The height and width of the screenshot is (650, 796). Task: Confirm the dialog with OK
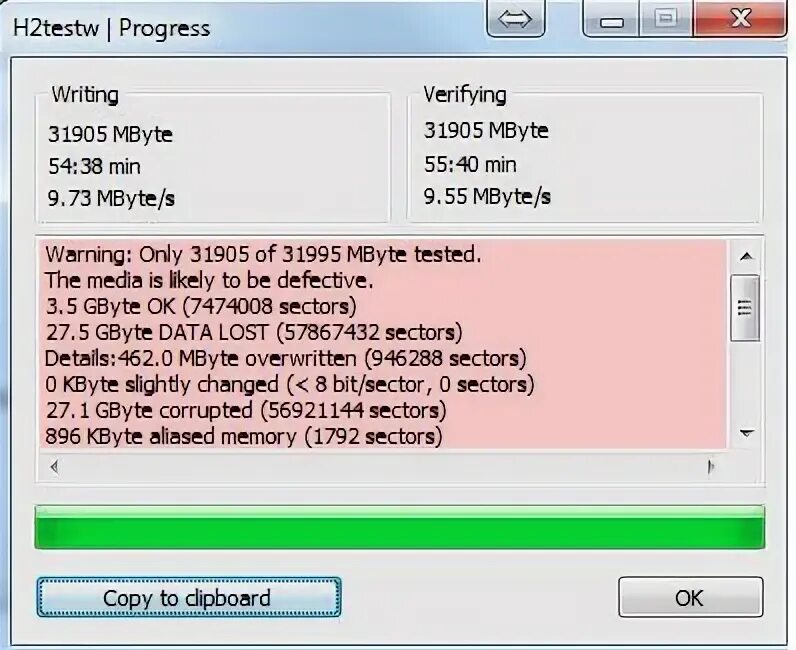click(690, 597)
